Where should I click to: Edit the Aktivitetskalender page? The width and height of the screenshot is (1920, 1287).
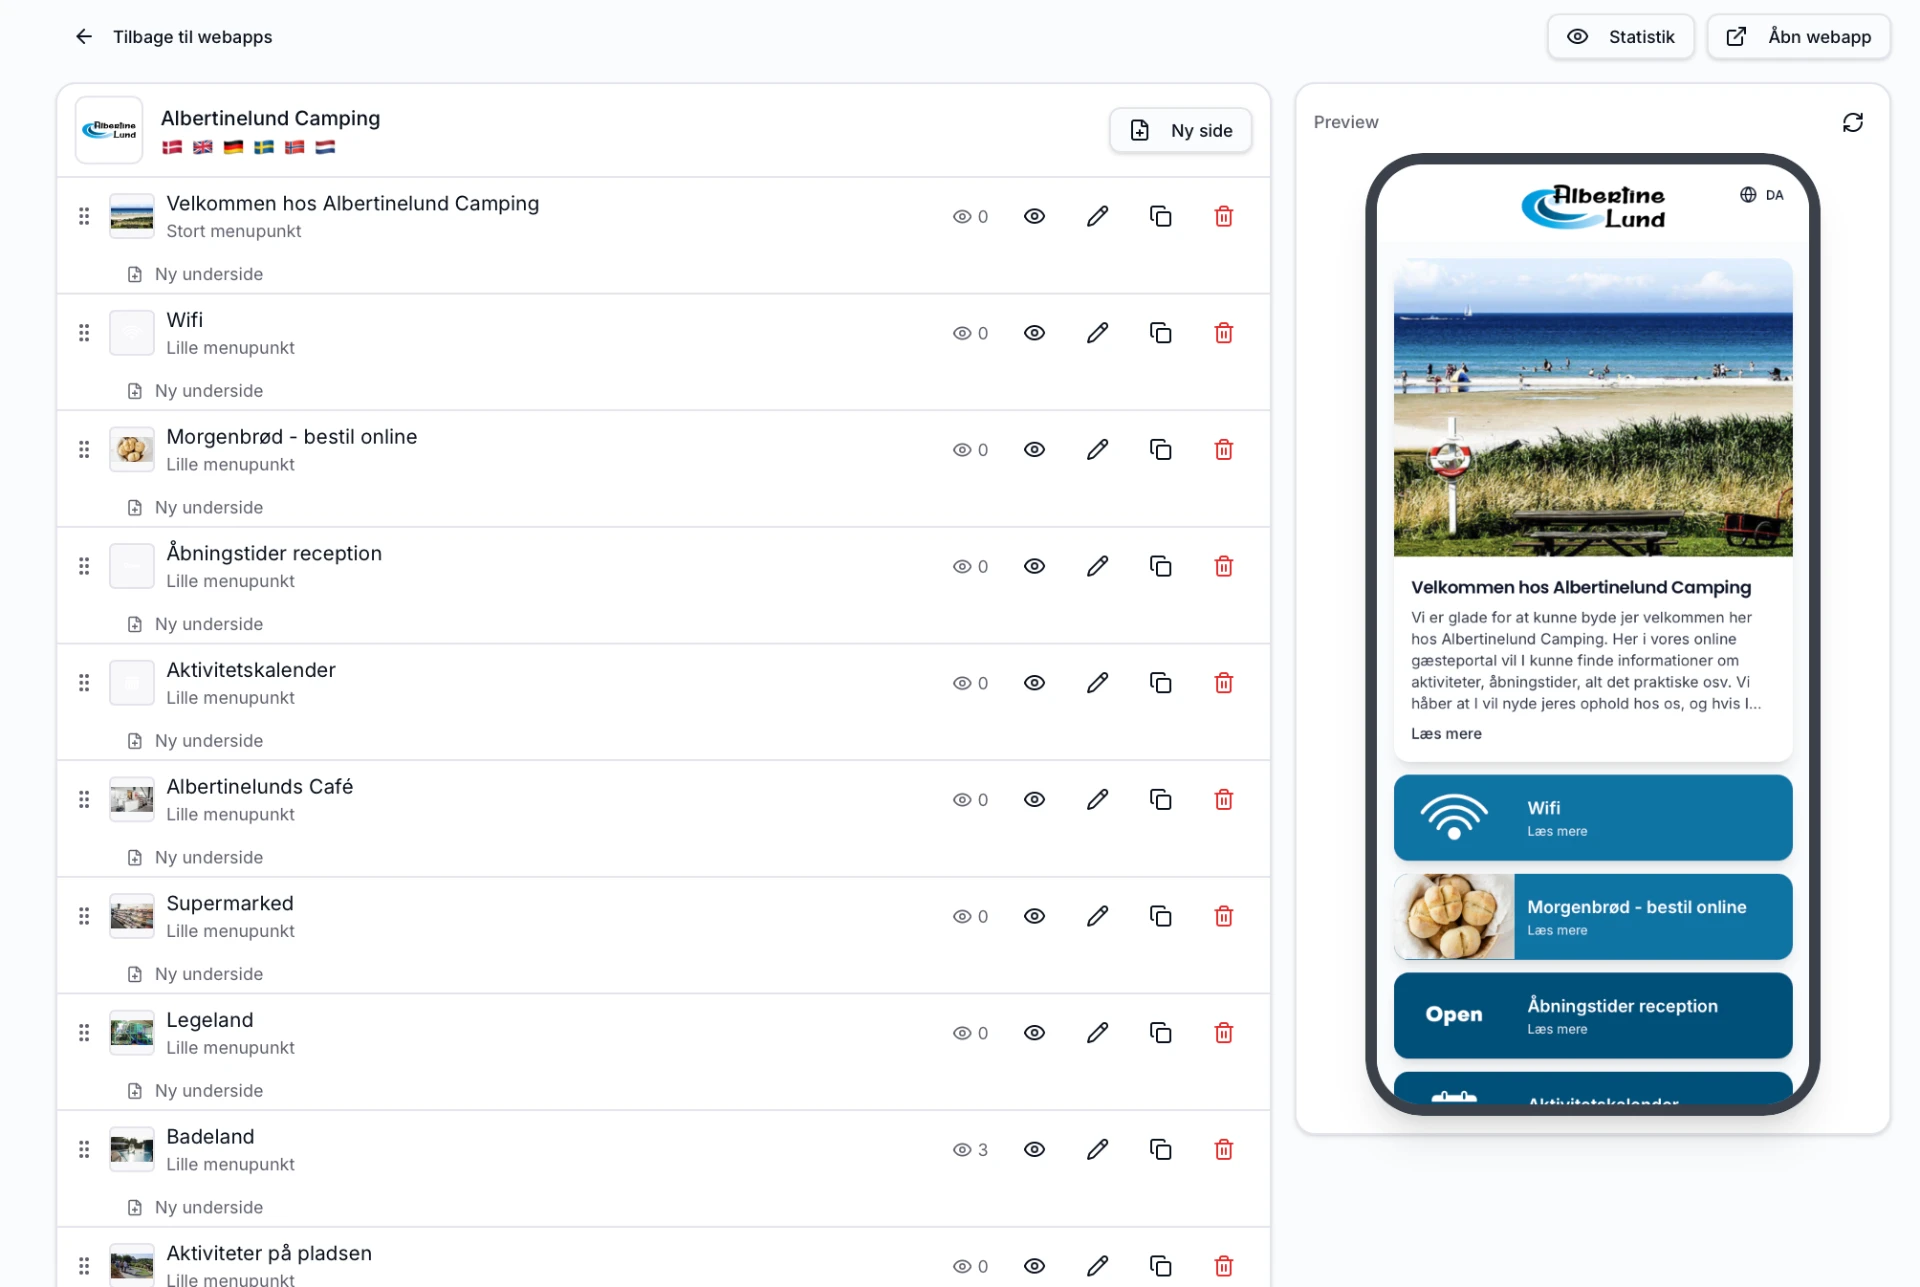(x=1097, y=683)
